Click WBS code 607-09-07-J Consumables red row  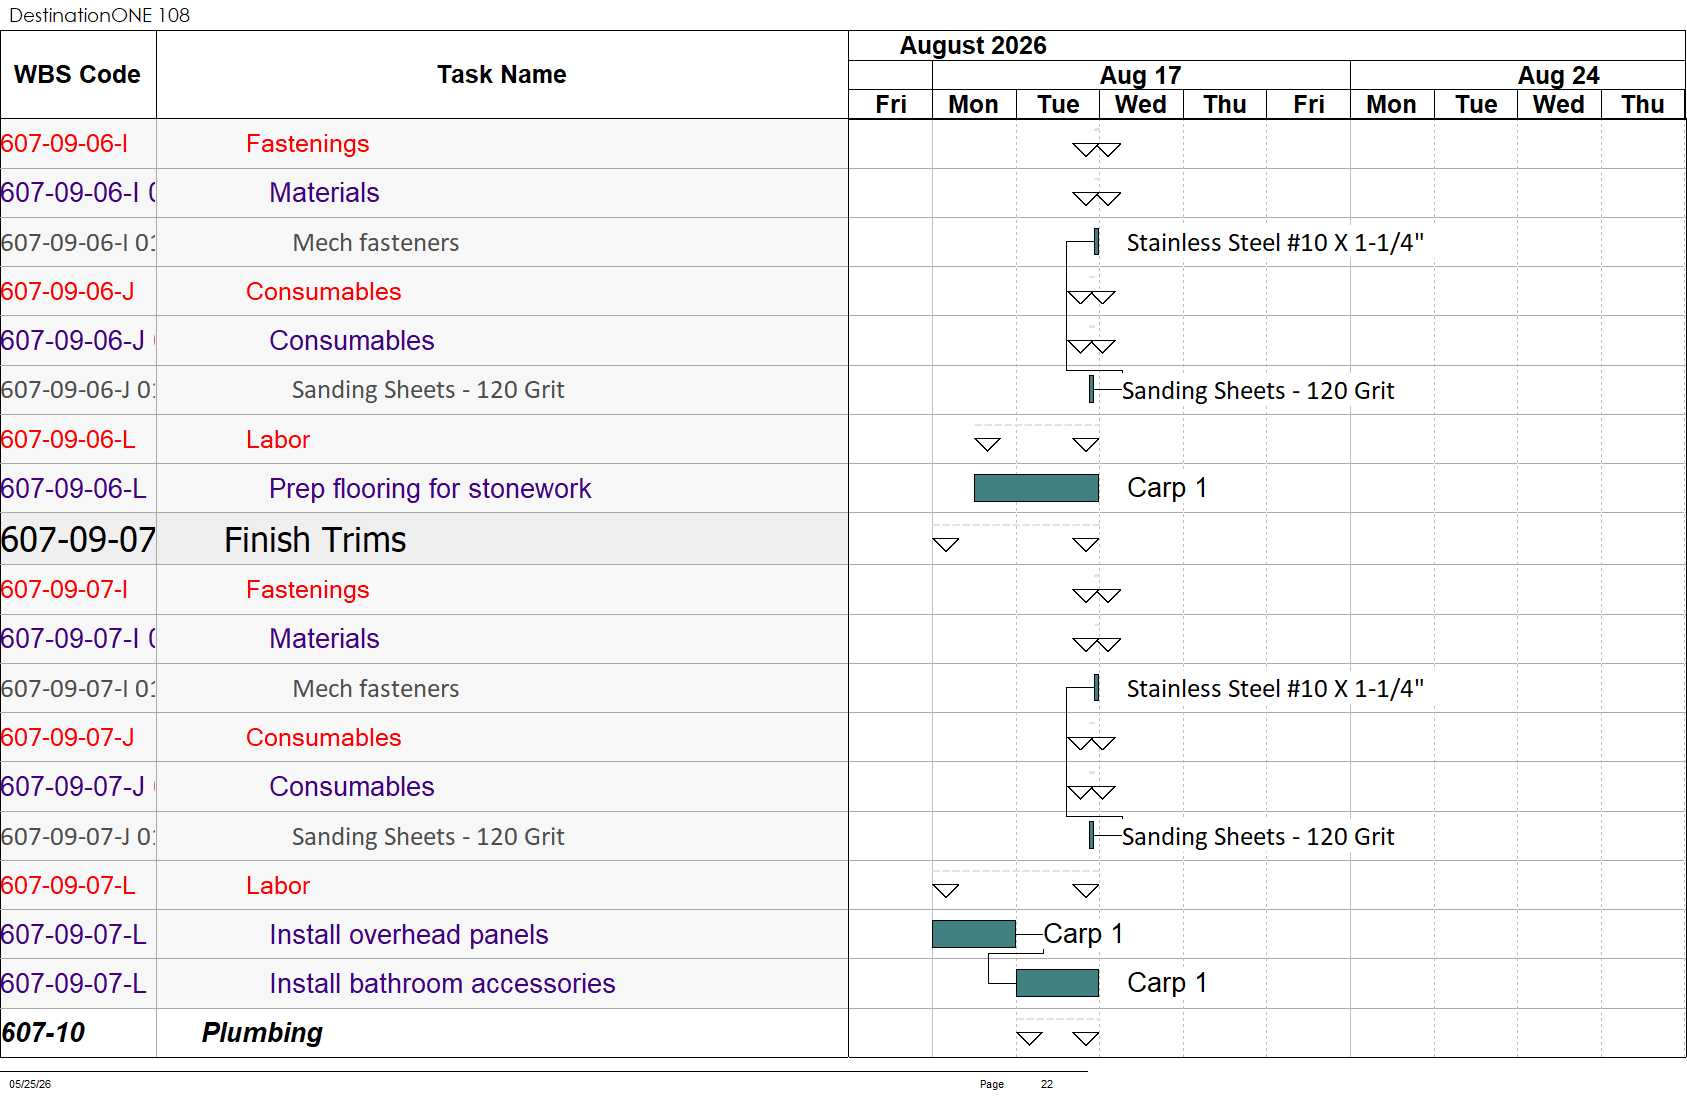67,738
